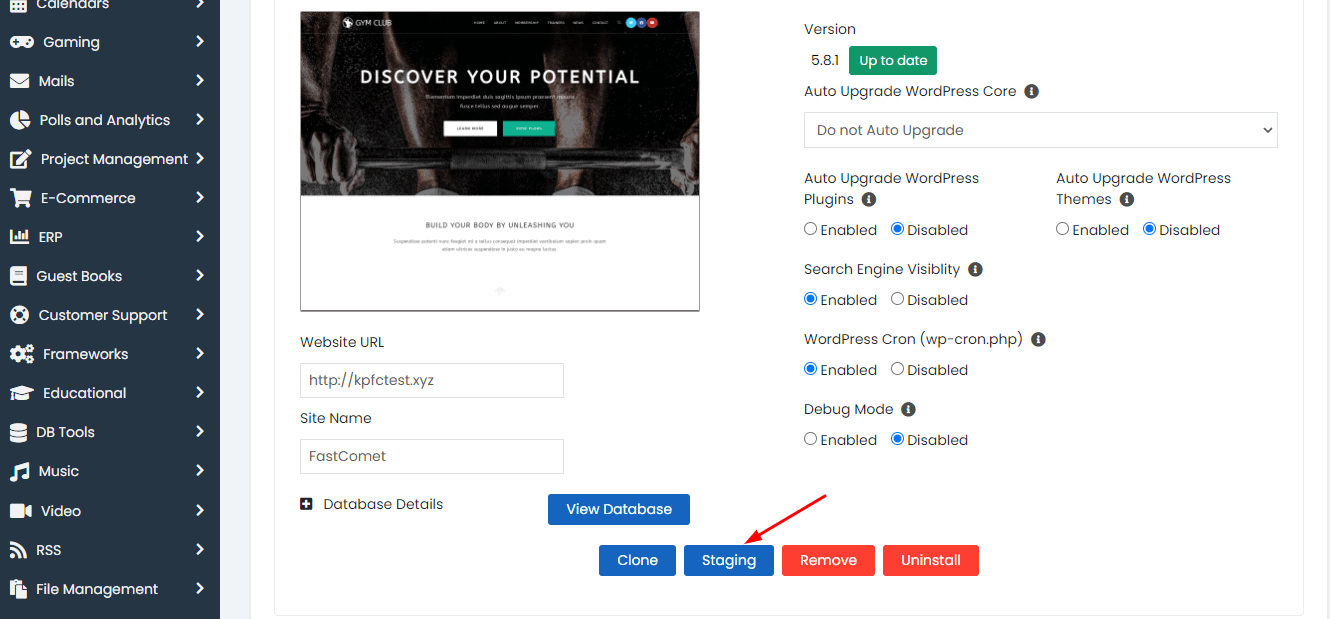Click info icon next to Debug Mode
The image size is (1330, 619).
908,409
